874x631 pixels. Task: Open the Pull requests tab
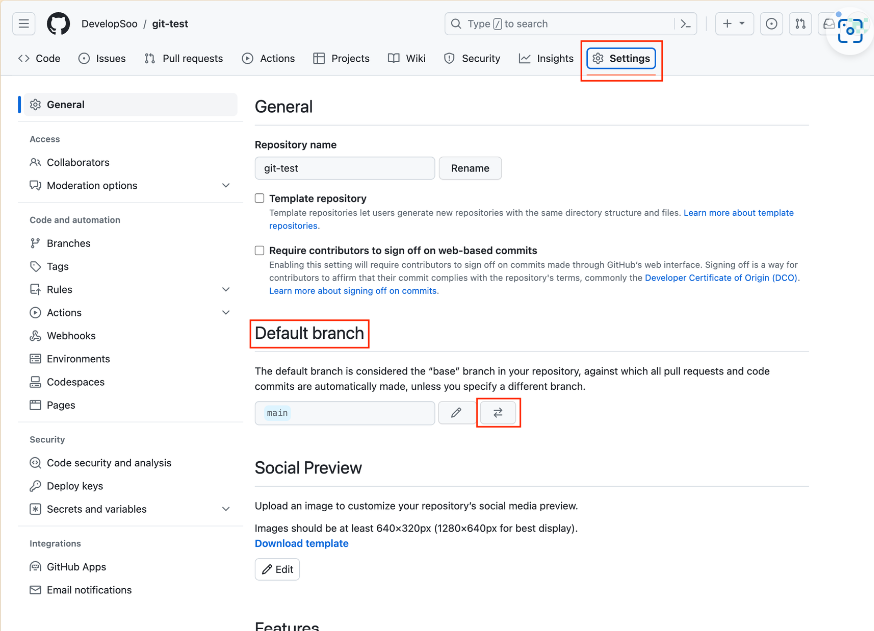[183, 59]
